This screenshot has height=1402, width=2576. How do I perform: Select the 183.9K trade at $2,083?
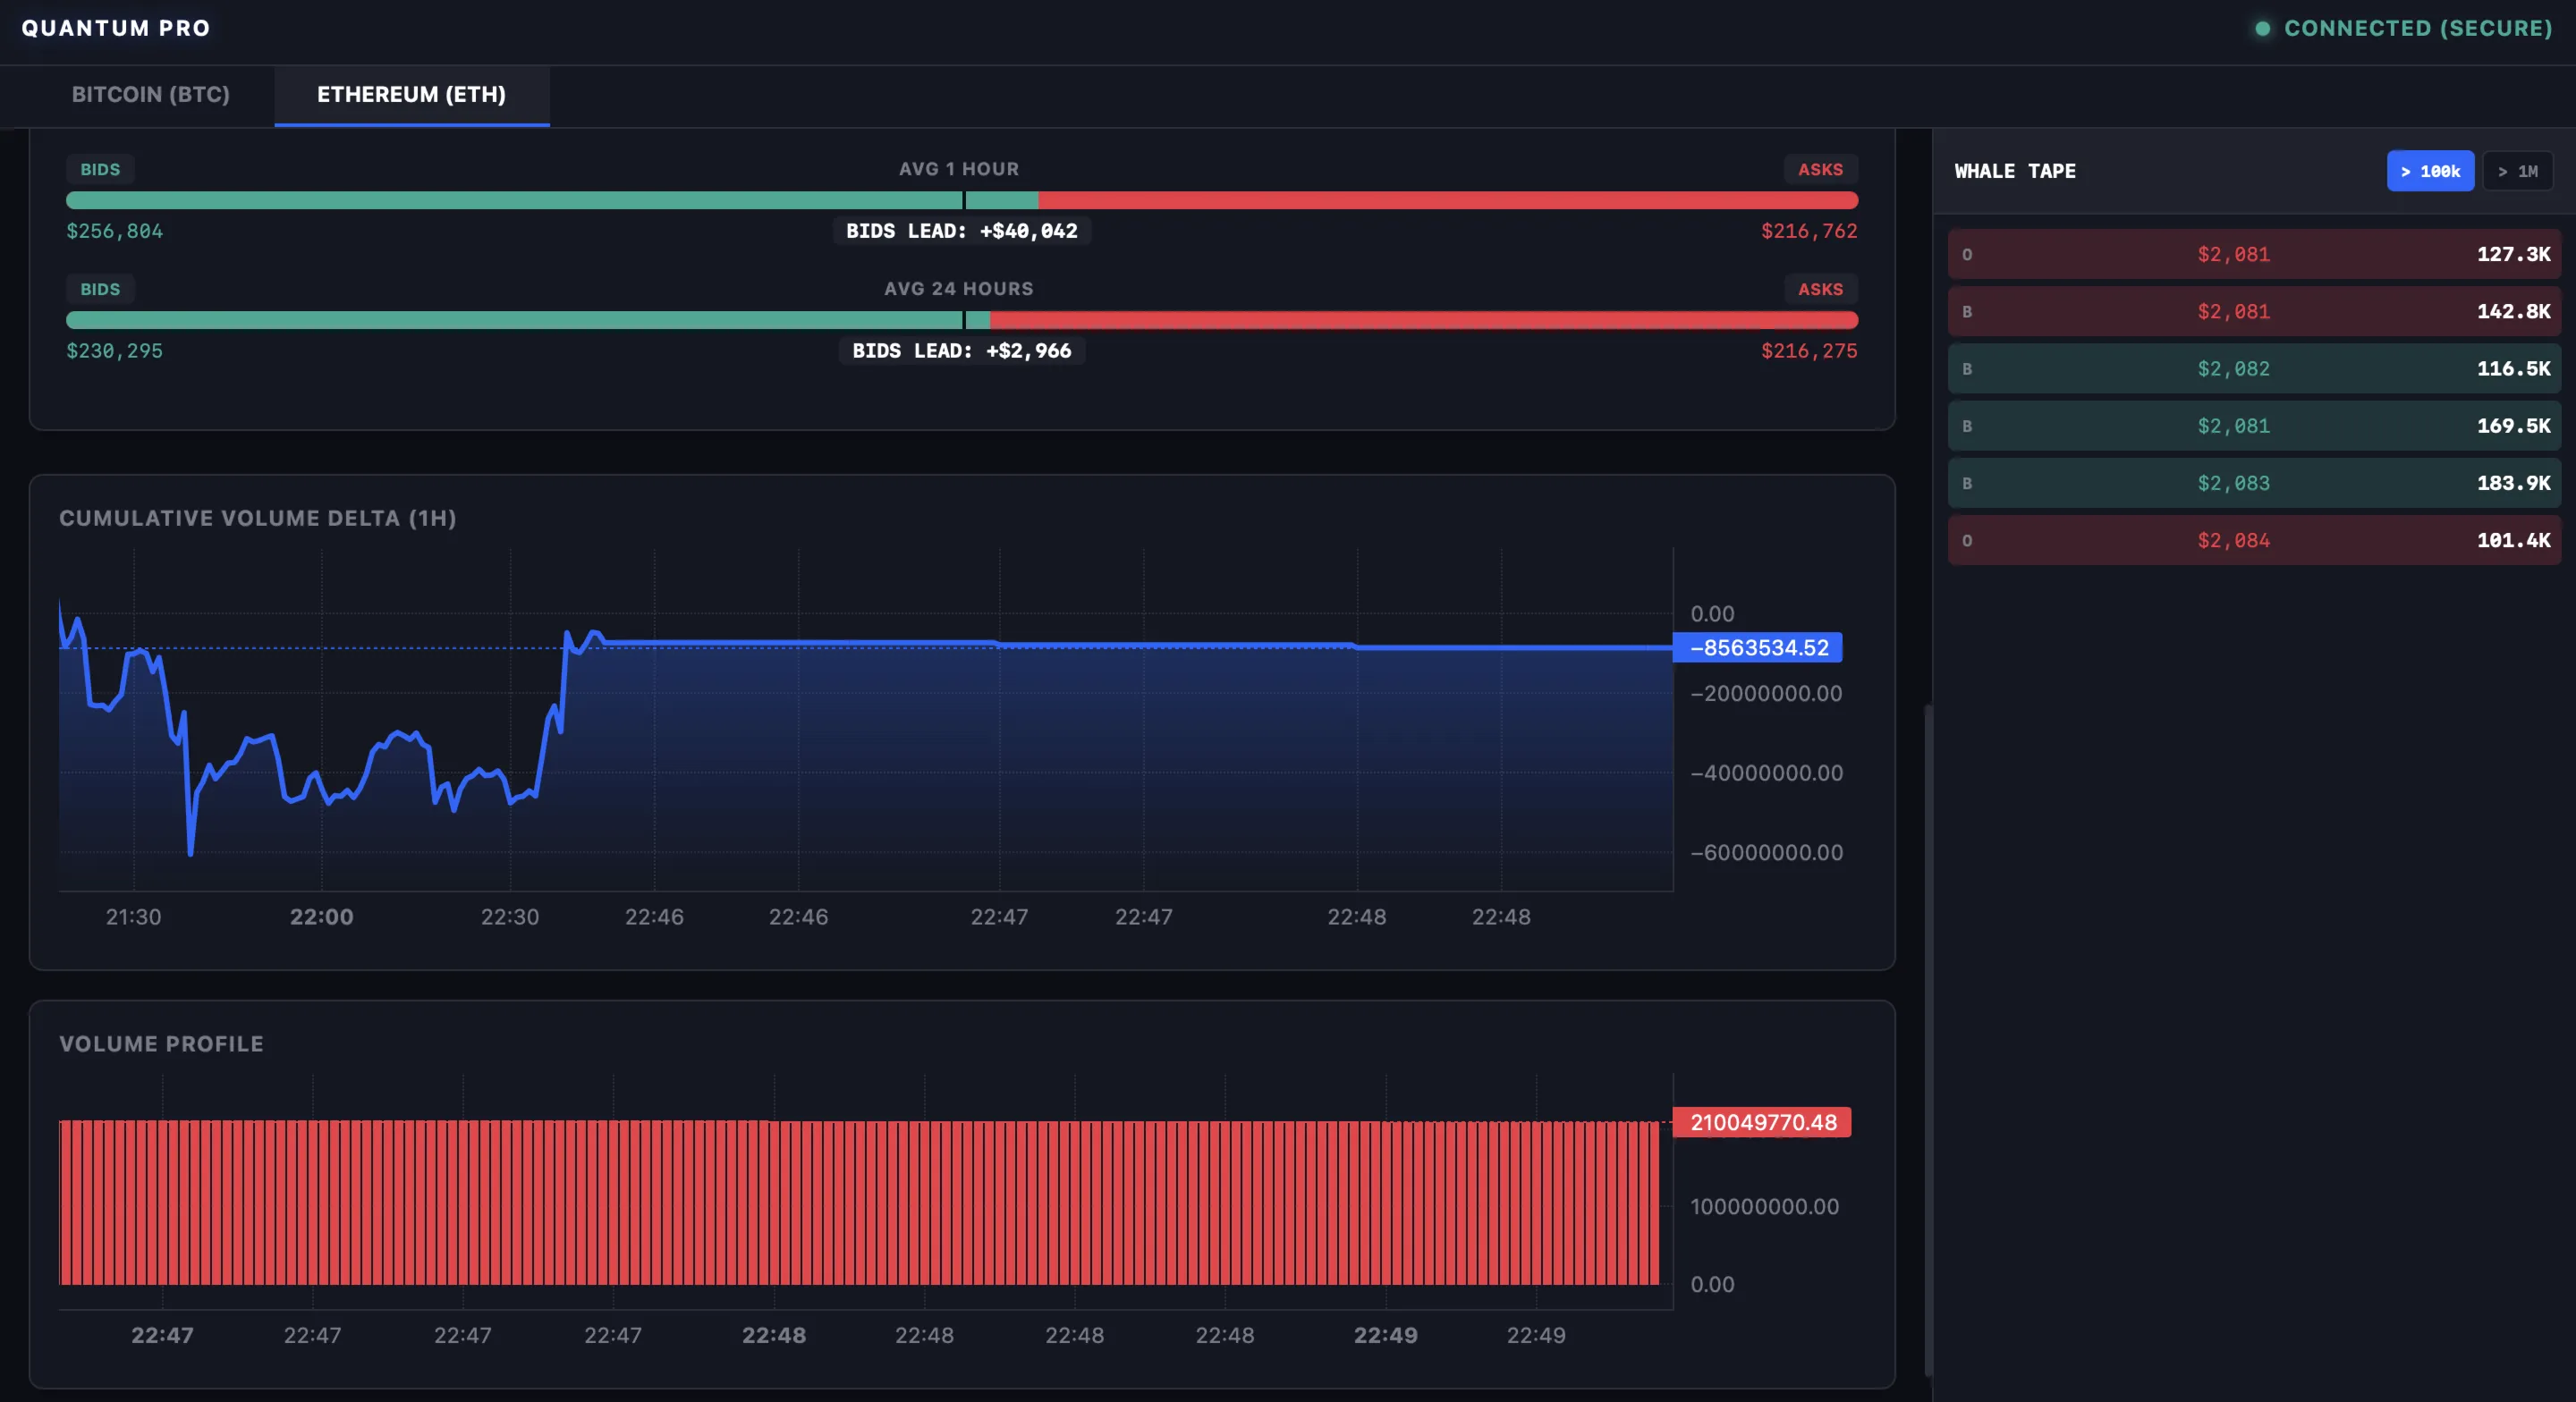tap(2253, 483)
